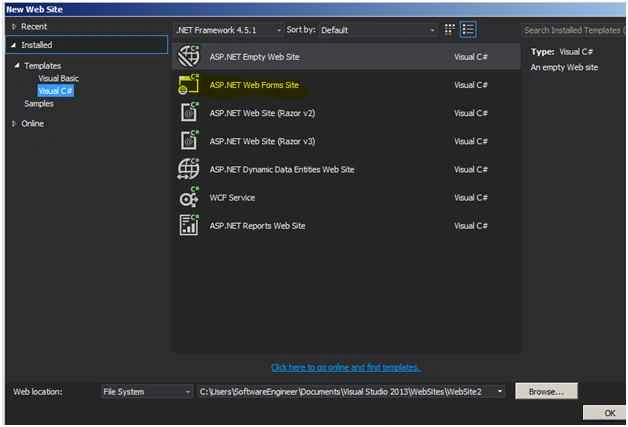The height and width of the screenshot is (427, 628).
Task: Select ASP.NET Dynamic Data Entities Web Site
Action: click(347, 169)
